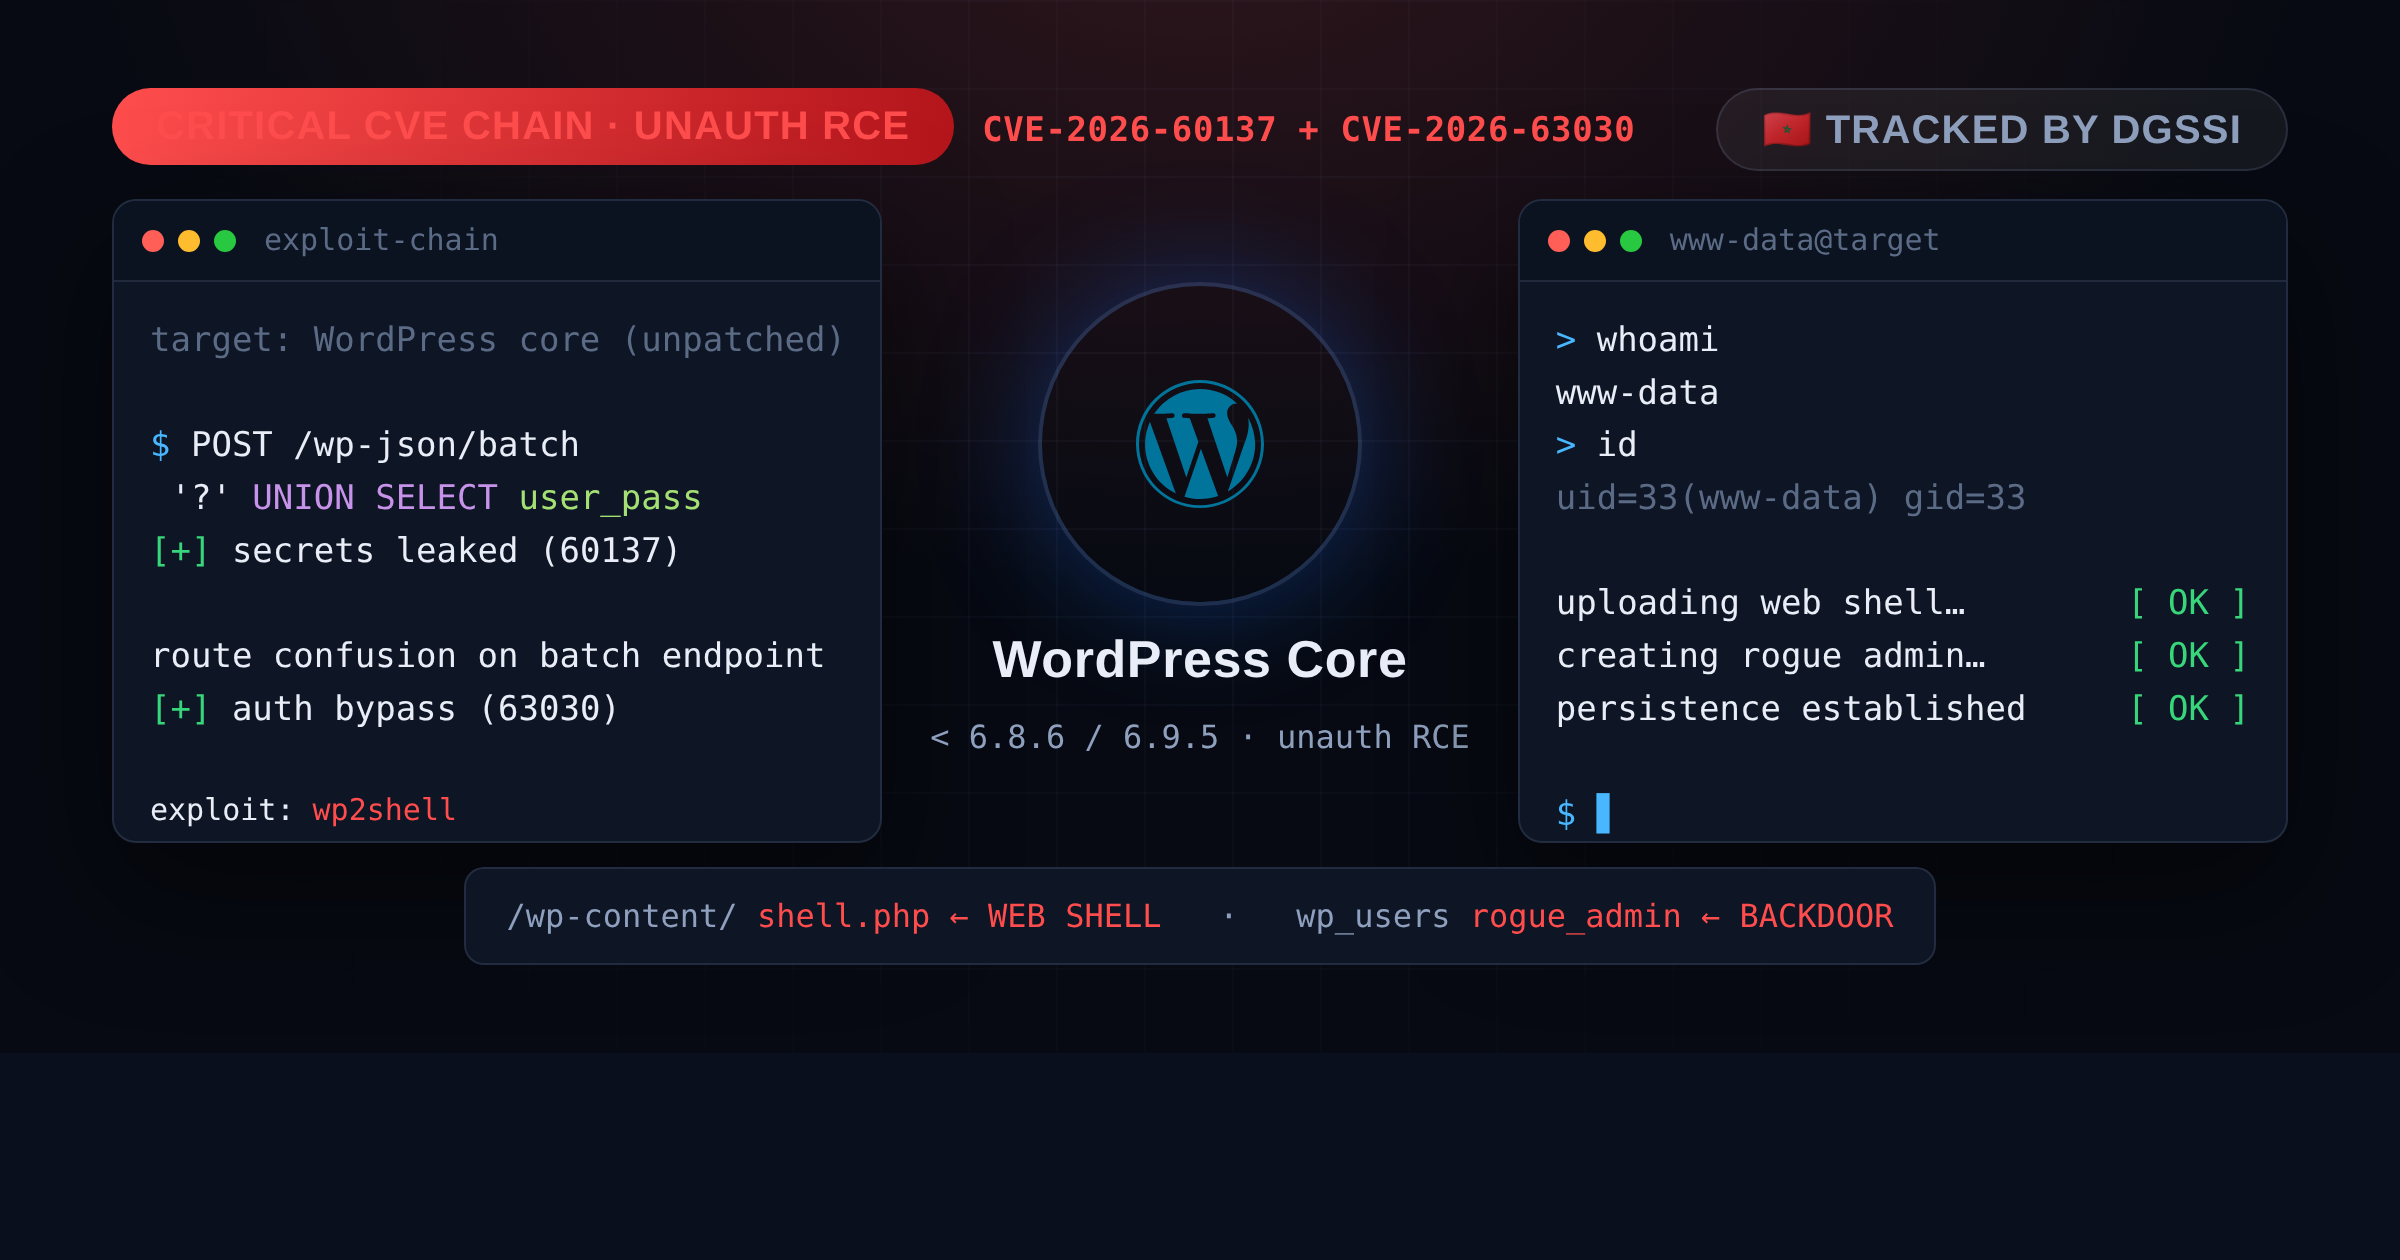The width and height of the screenshot is (2400, 1260).
Task: Click the www-data@target window title
Action: tap(1804, 240)
